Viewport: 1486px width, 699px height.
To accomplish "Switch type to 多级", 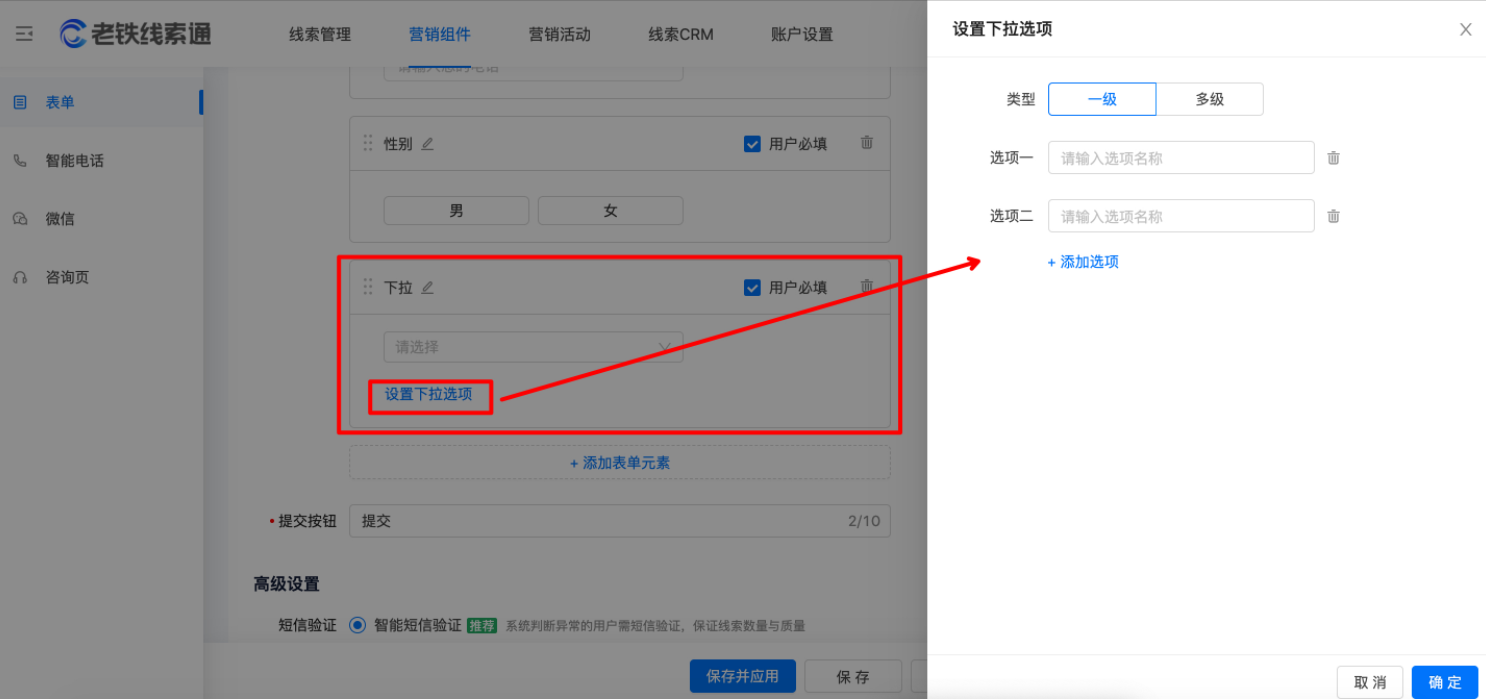I will click(1210, 99).
